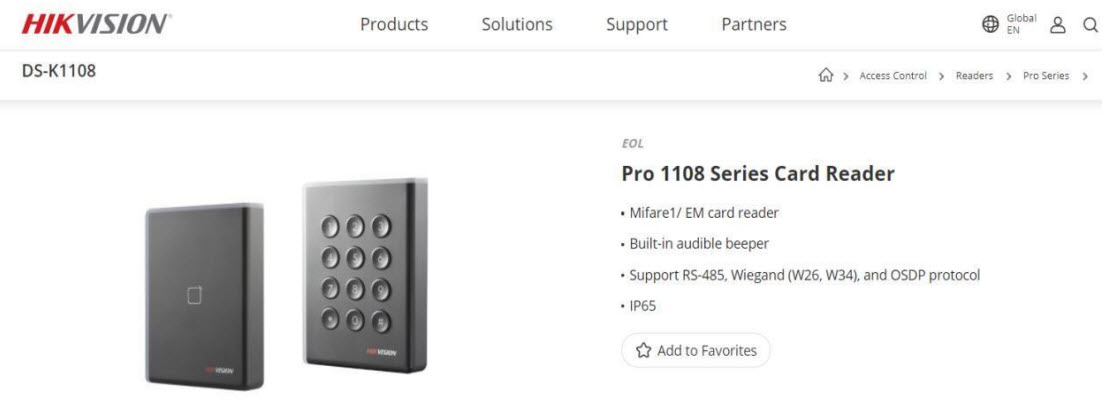1104x407 pixels.
Task: Click the chevron after Access Control
Action: tap(942, 76)
